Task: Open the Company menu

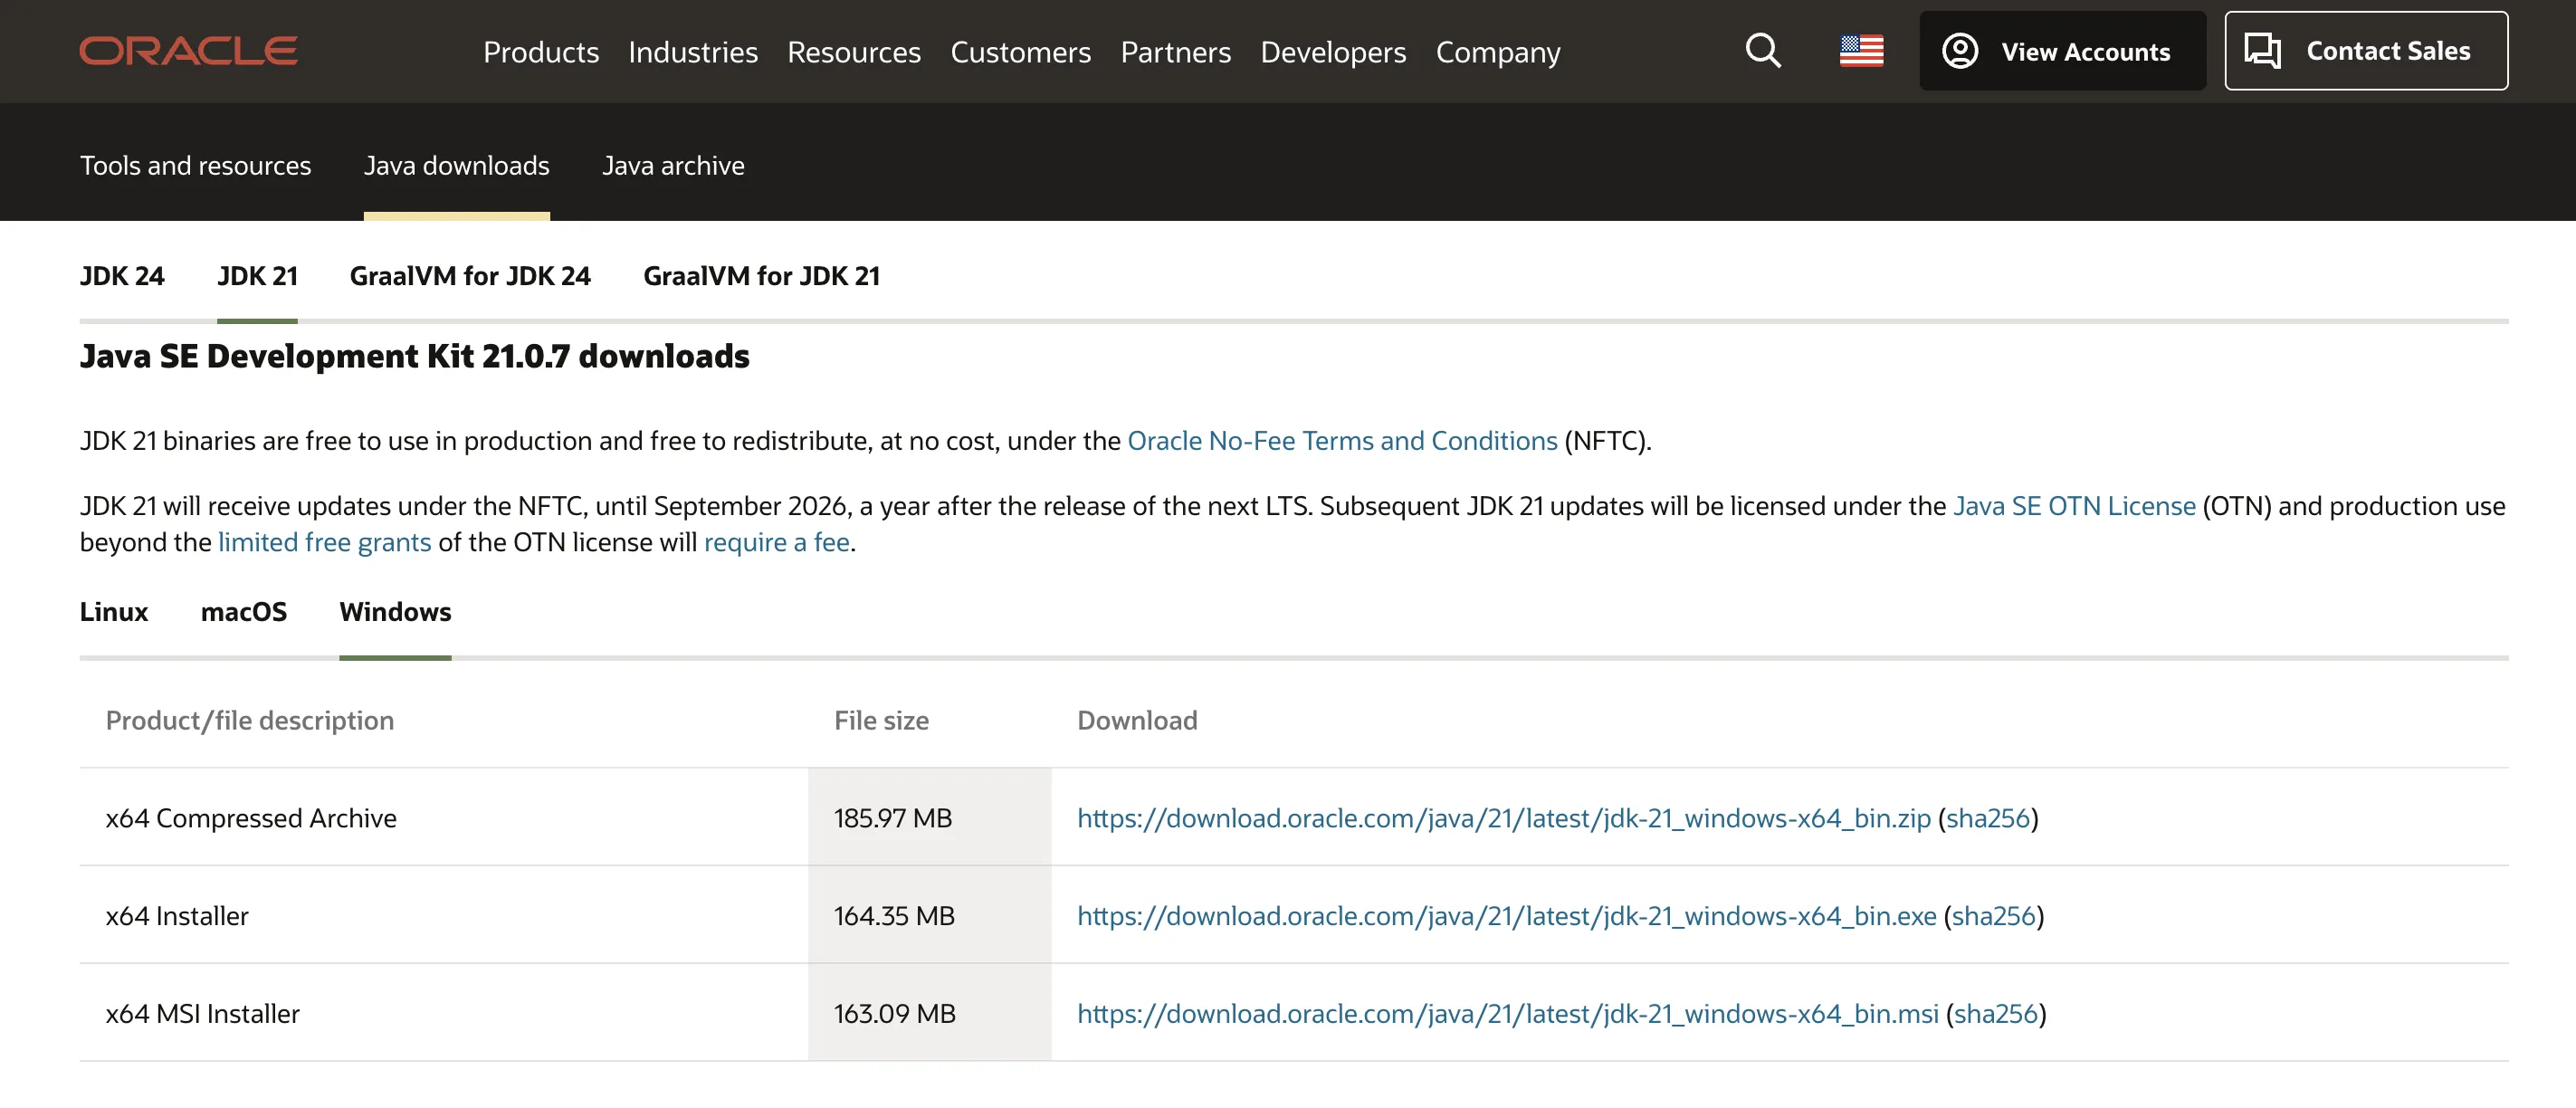Action: (1498, 52)
